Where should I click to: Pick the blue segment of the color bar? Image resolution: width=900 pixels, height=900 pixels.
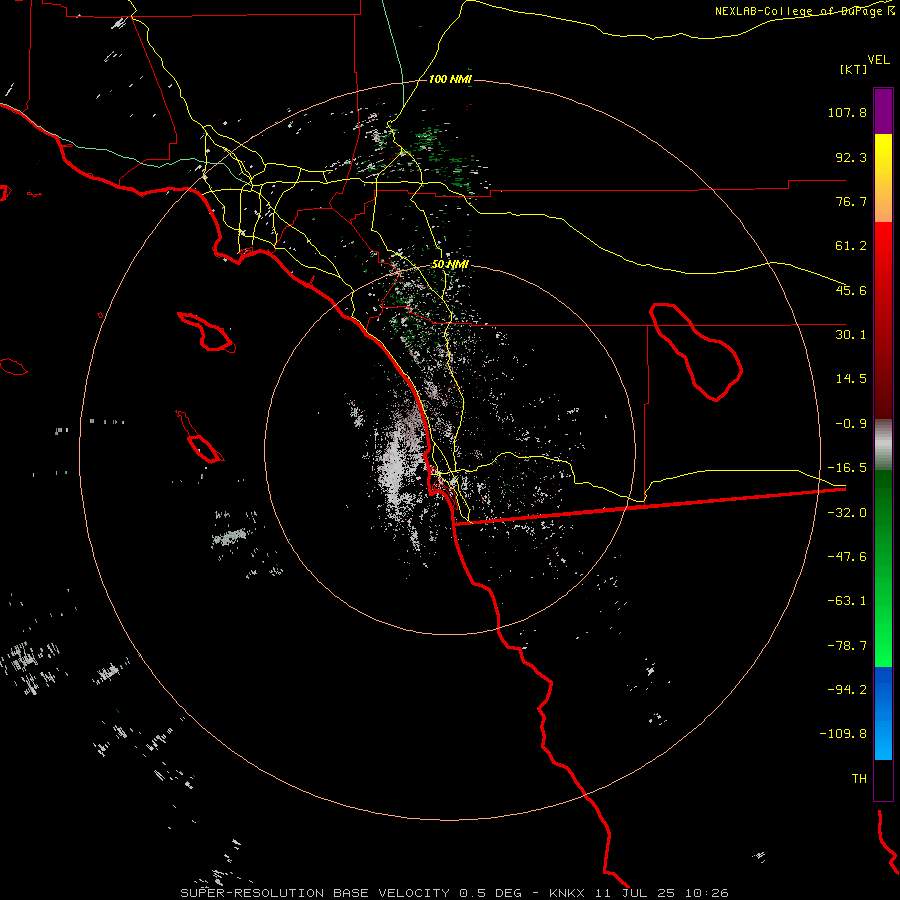[x=883, y=713]
